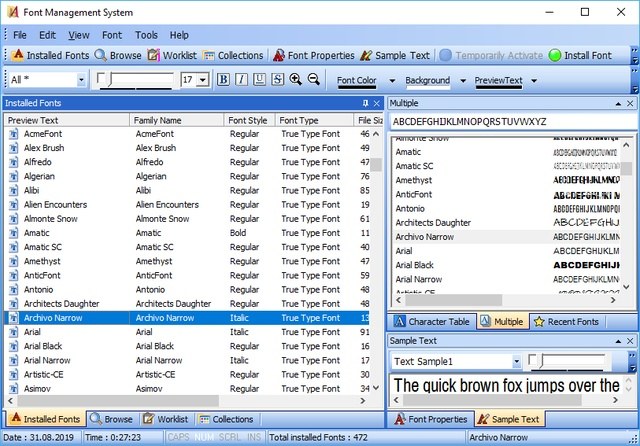640x446 pixels.
Task: Click the Asimov row font icon
Action: [13, 388]
